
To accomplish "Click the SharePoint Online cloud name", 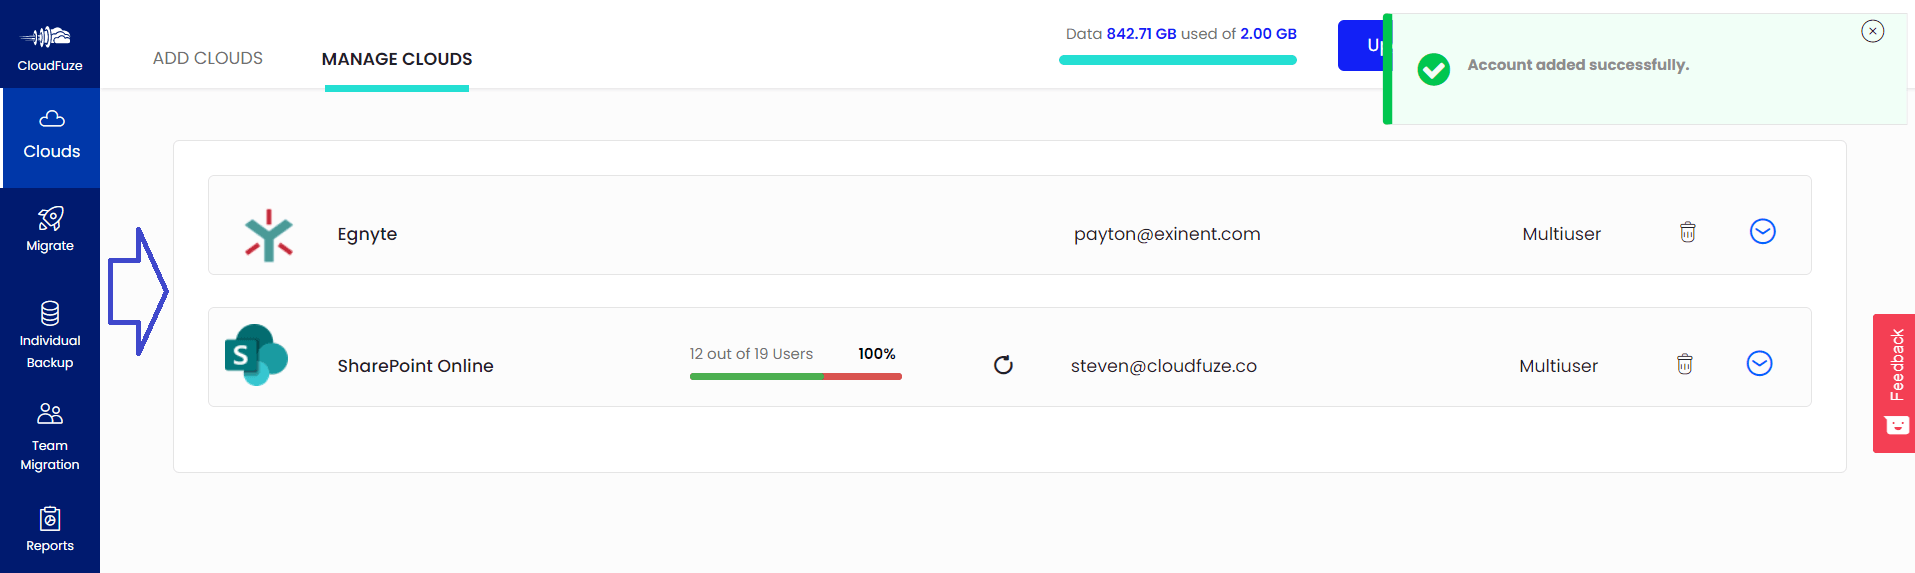I will [x=415, y=366].
